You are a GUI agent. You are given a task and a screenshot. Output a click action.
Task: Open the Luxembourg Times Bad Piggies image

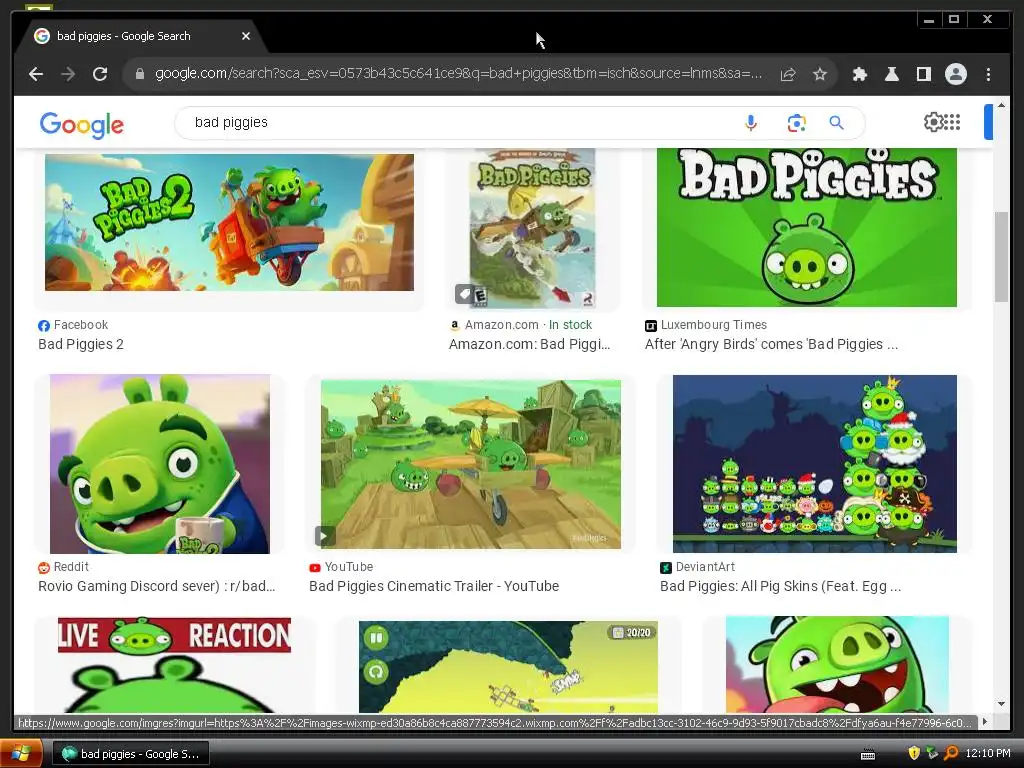pos(807,227)
